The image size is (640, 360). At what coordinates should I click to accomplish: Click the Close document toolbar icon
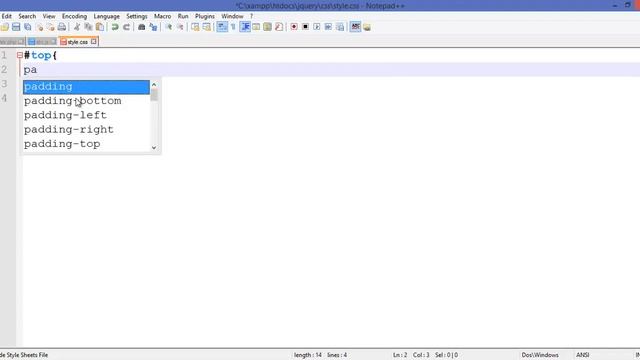tap(40, 27)
